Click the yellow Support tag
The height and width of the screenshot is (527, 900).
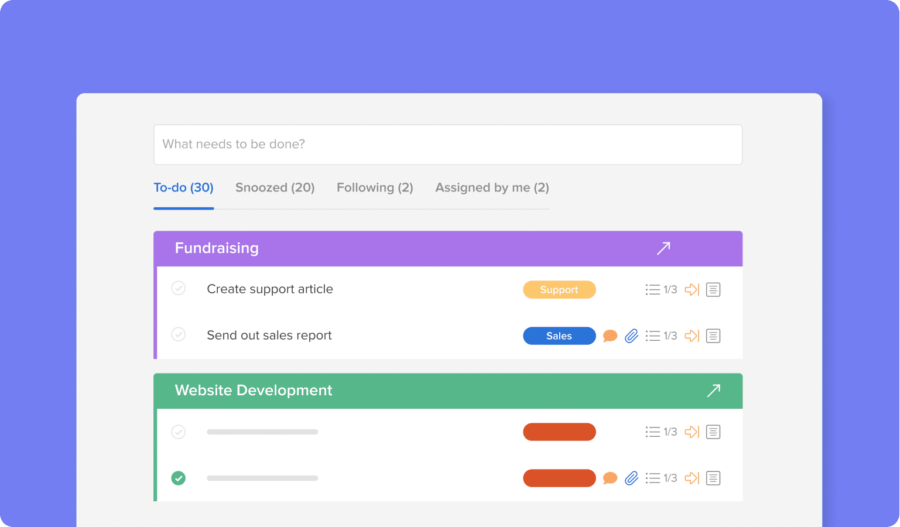559,290
